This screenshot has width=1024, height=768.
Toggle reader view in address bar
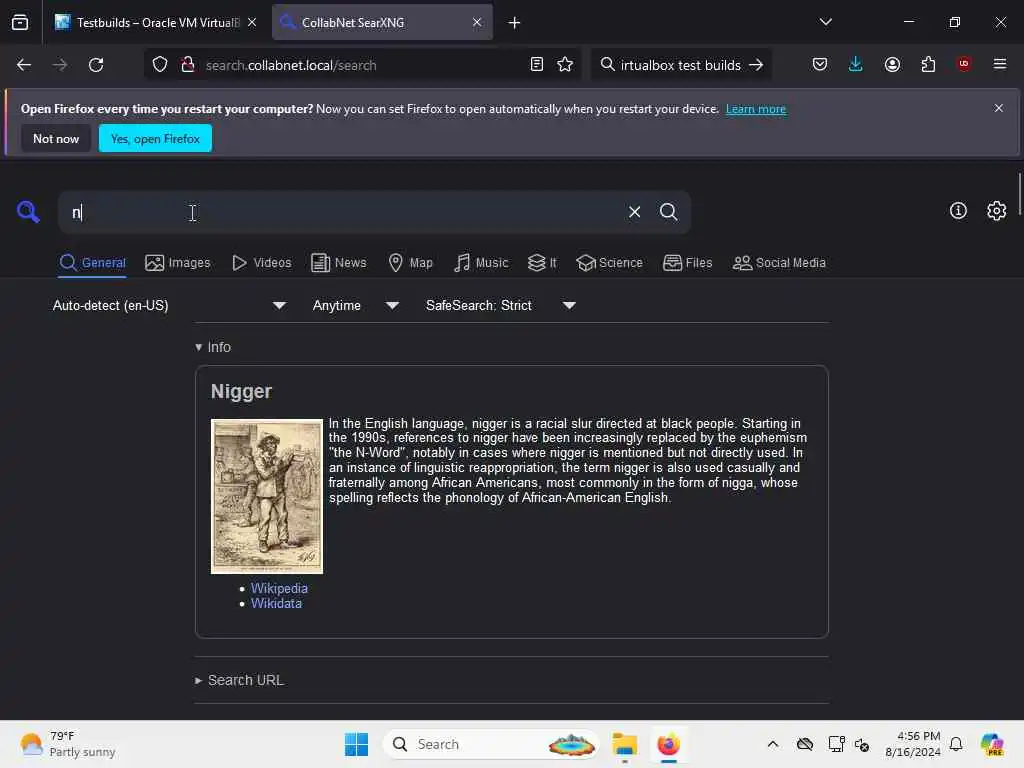[537, 65]
